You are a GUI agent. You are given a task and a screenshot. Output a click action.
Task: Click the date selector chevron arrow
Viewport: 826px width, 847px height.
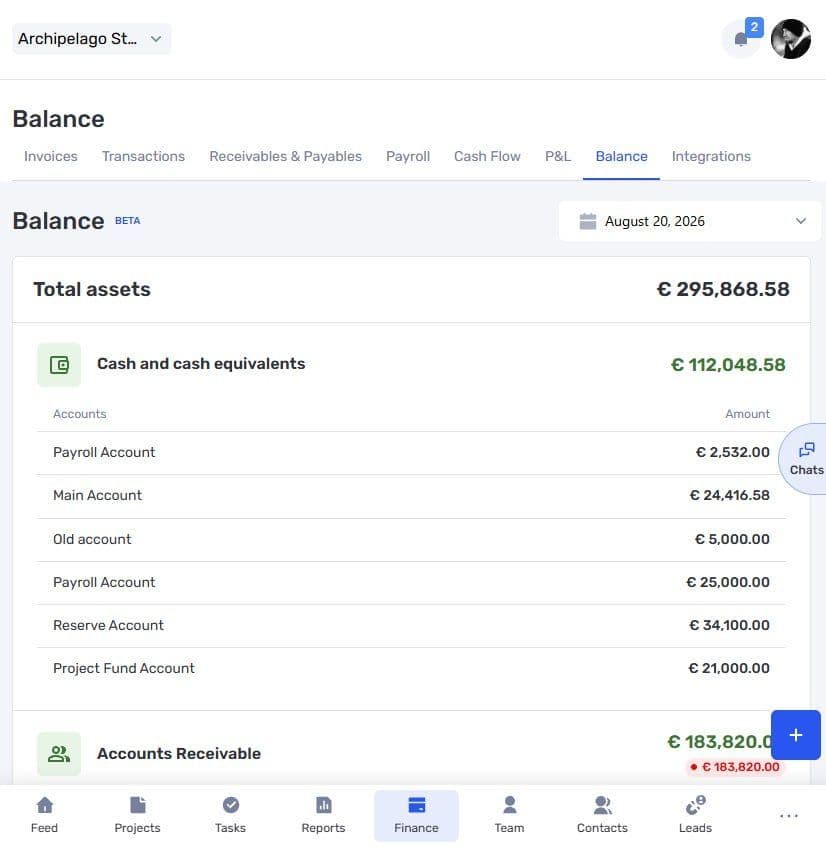coord(801,221)
